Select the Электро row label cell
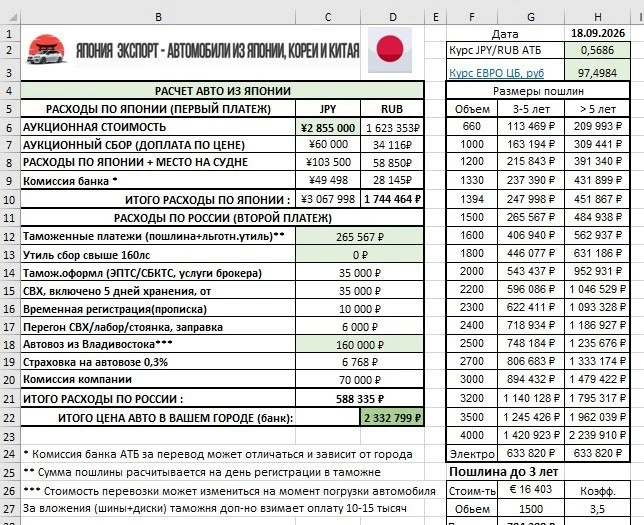 click(x=472, y=454)
